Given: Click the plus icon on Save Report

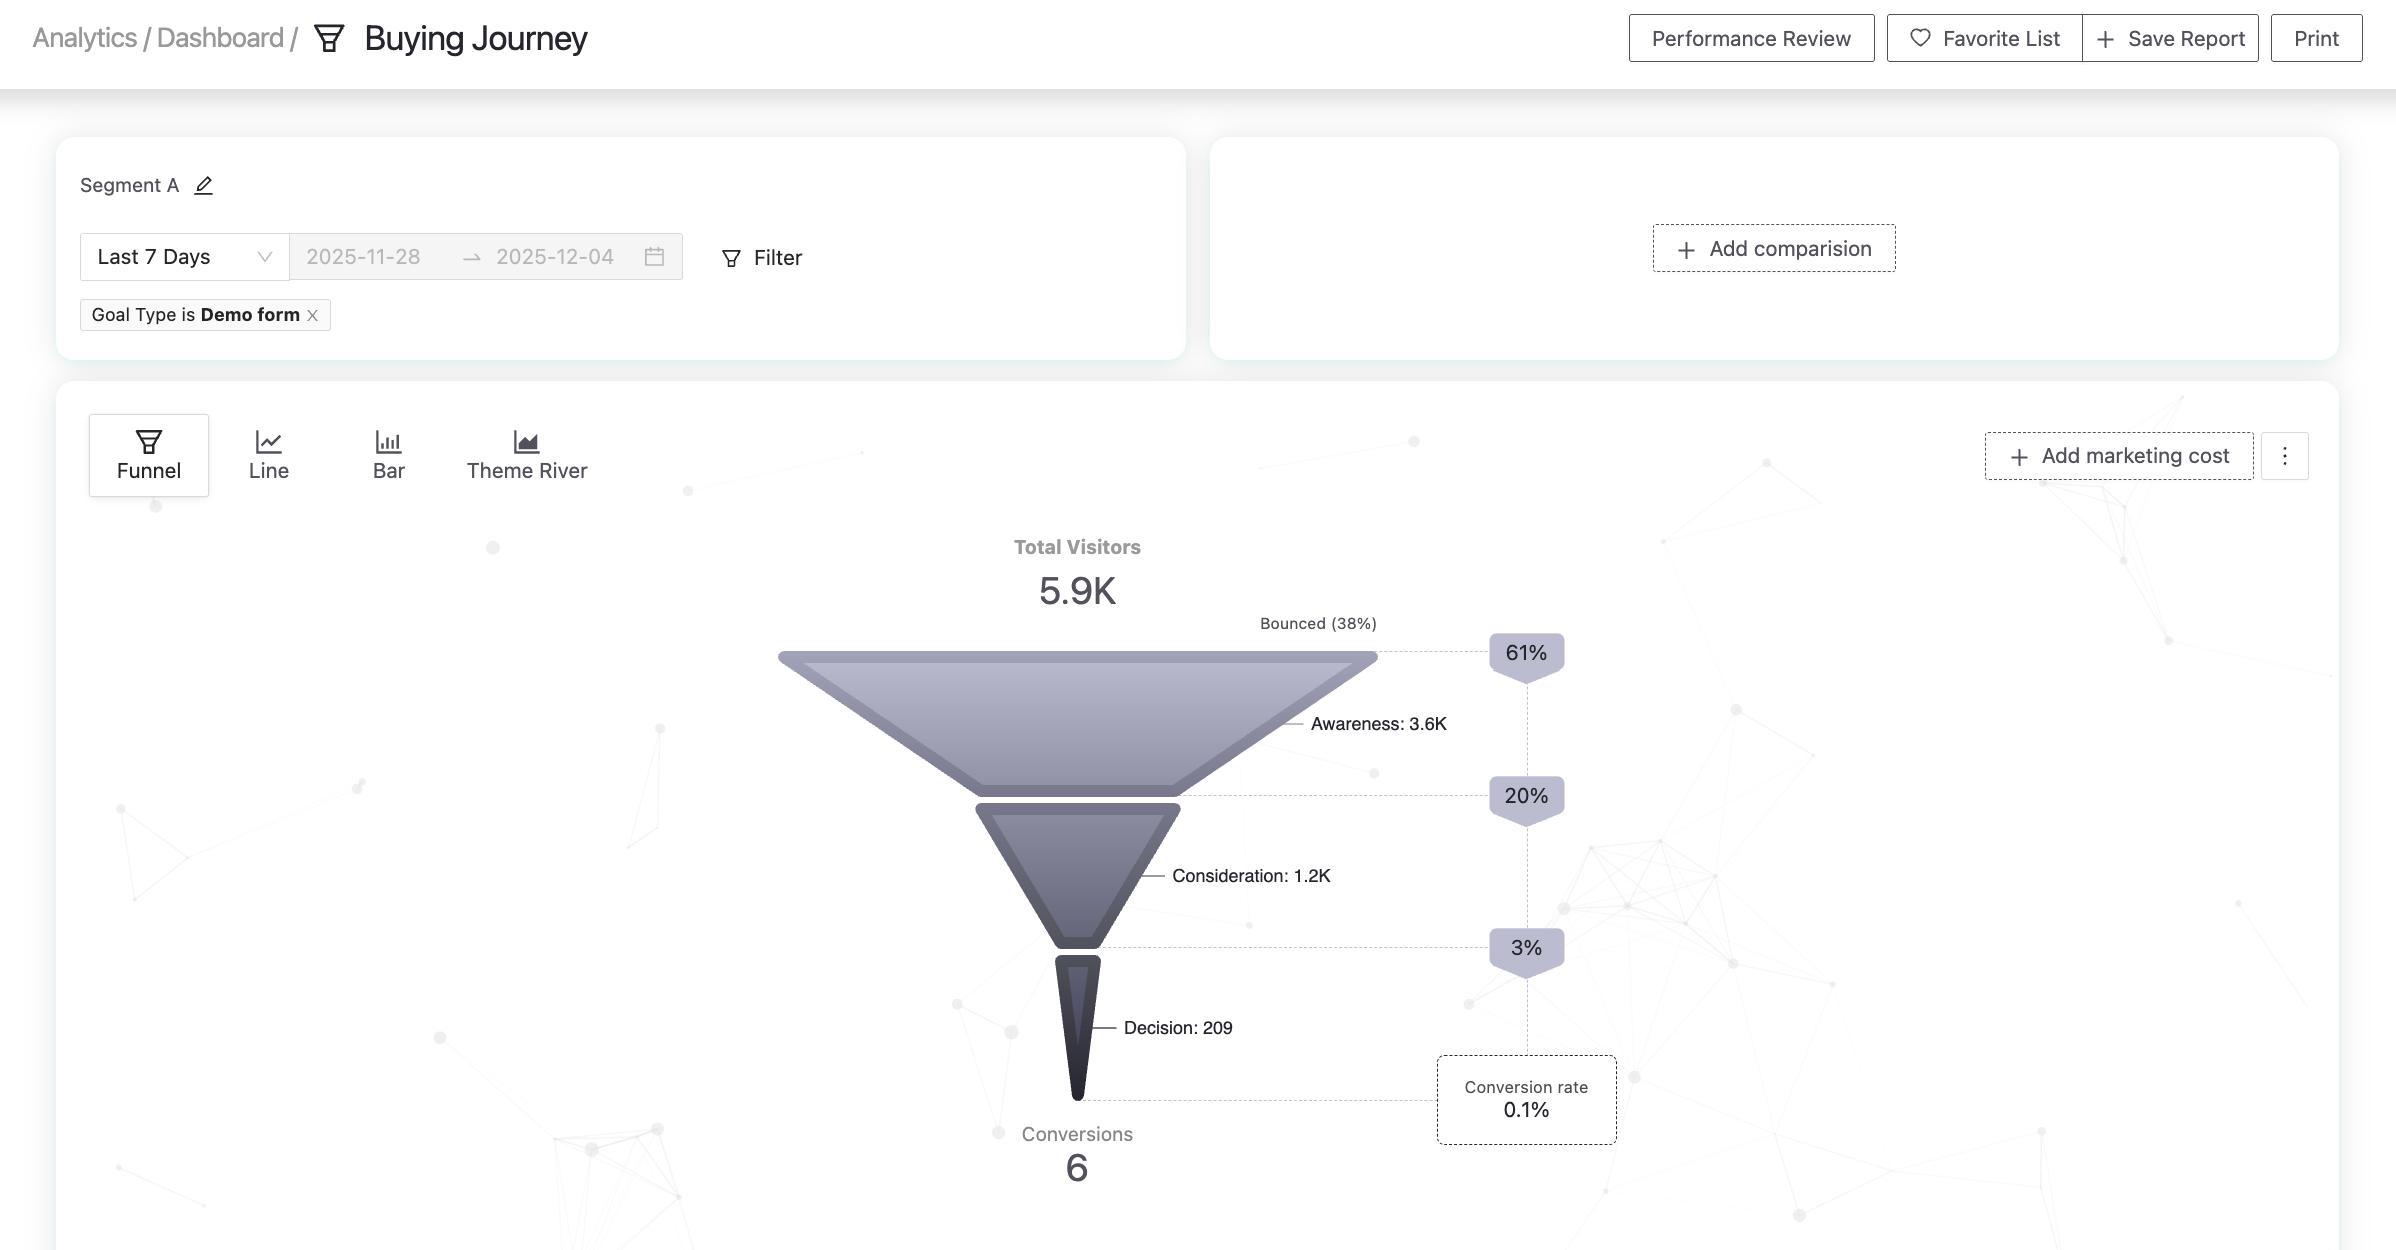Looking at the screenshot, I should pyautogui.click(x=2105, y=39).
